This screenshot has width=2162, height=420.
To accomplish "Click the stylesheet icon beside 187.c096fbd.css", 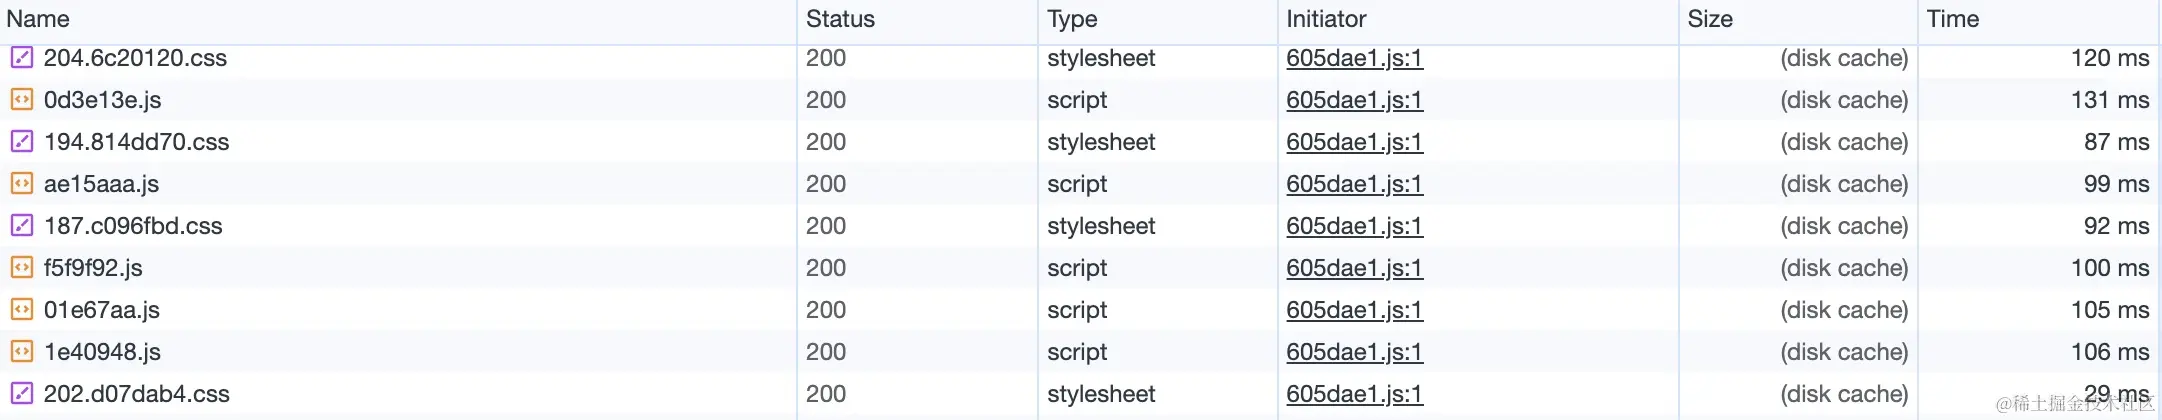I will click(21, 226).
